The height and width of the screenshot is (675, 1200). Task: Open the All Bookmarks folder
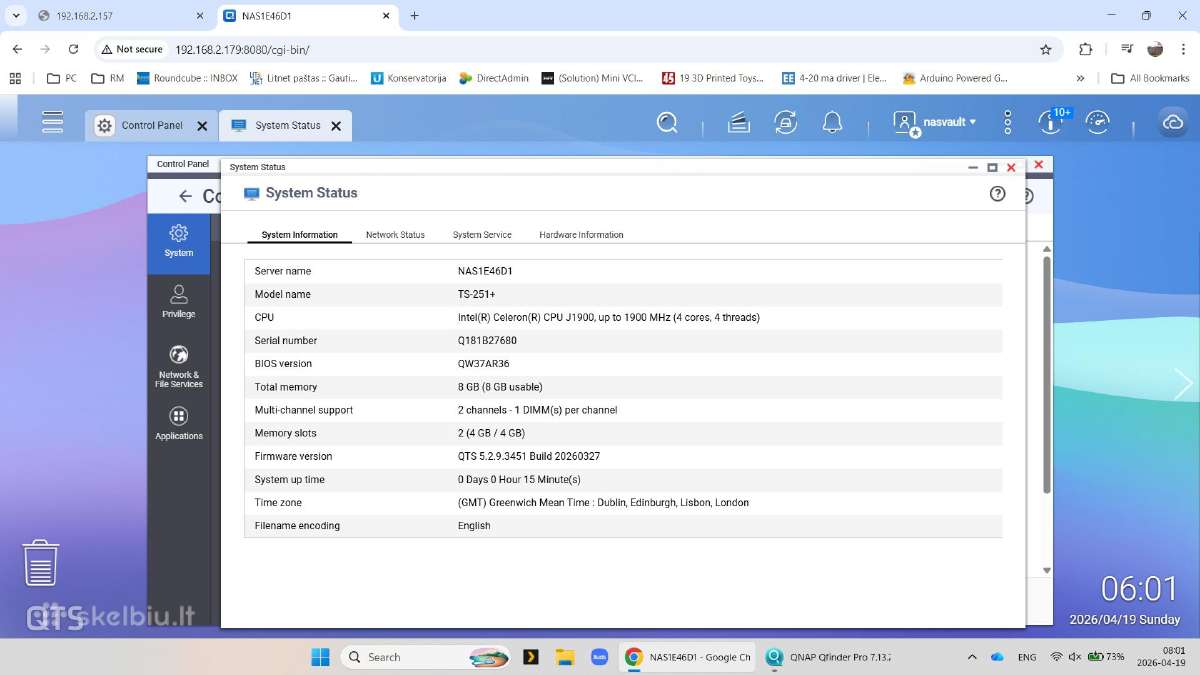[1150, 78]
